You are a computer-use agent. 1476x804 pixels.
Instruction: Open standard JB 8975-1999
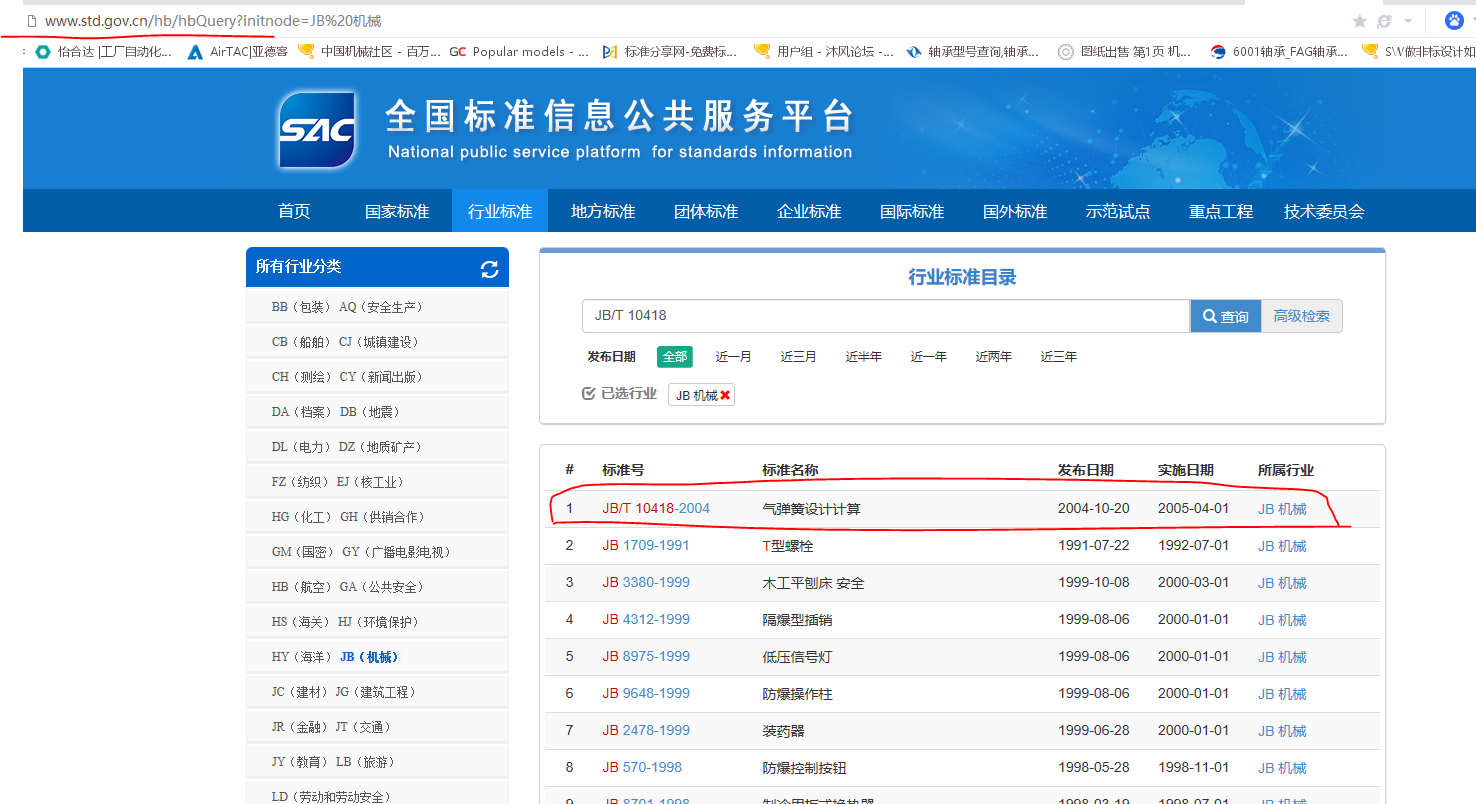click(646, 656)
